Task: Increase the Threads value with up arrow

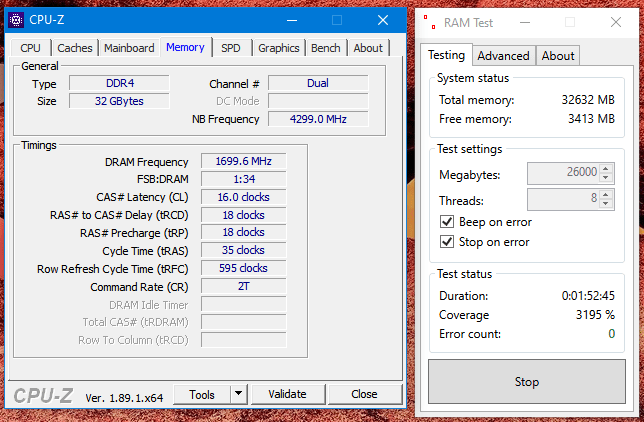Action: pyautogui.click(x=606, y=194)
